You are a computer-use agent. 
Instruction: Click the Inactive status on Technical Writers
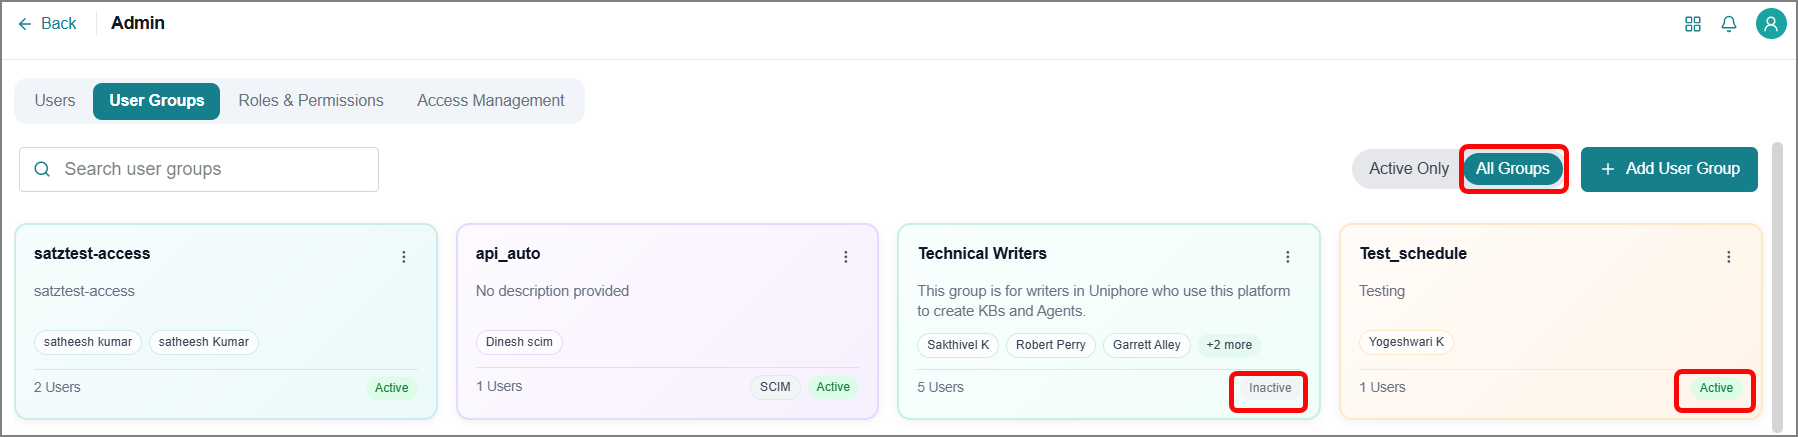tap(1270, 388)
